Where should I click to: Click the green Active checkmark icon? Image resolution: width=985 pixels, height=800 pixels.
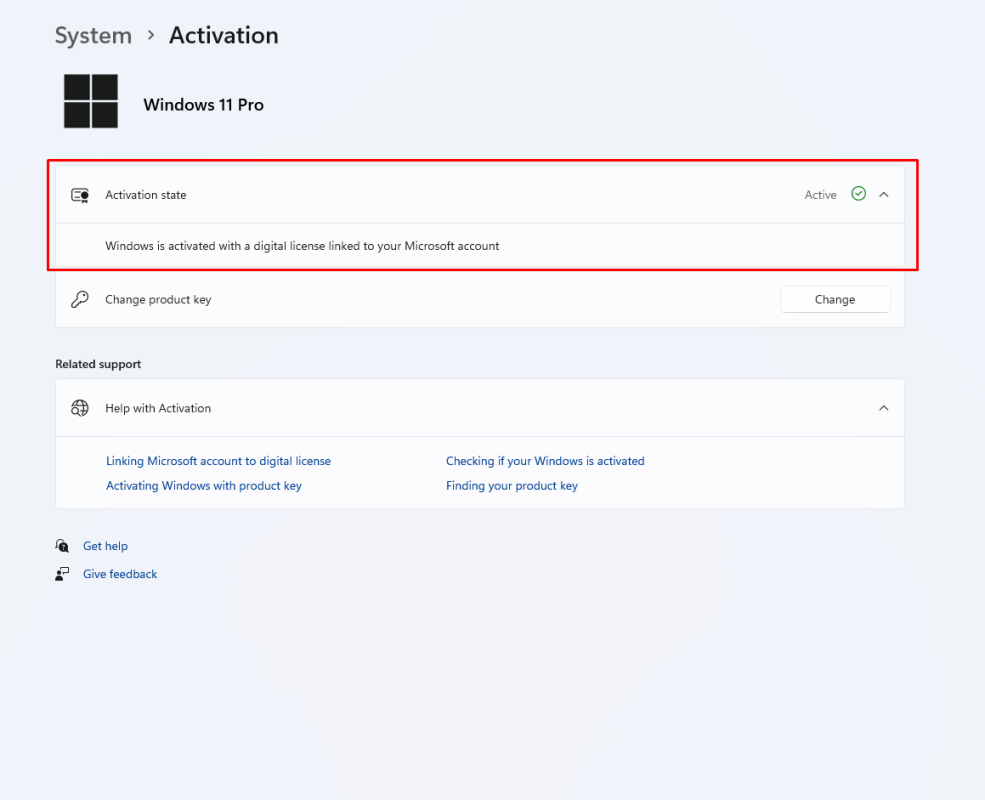tap(858, 194)
